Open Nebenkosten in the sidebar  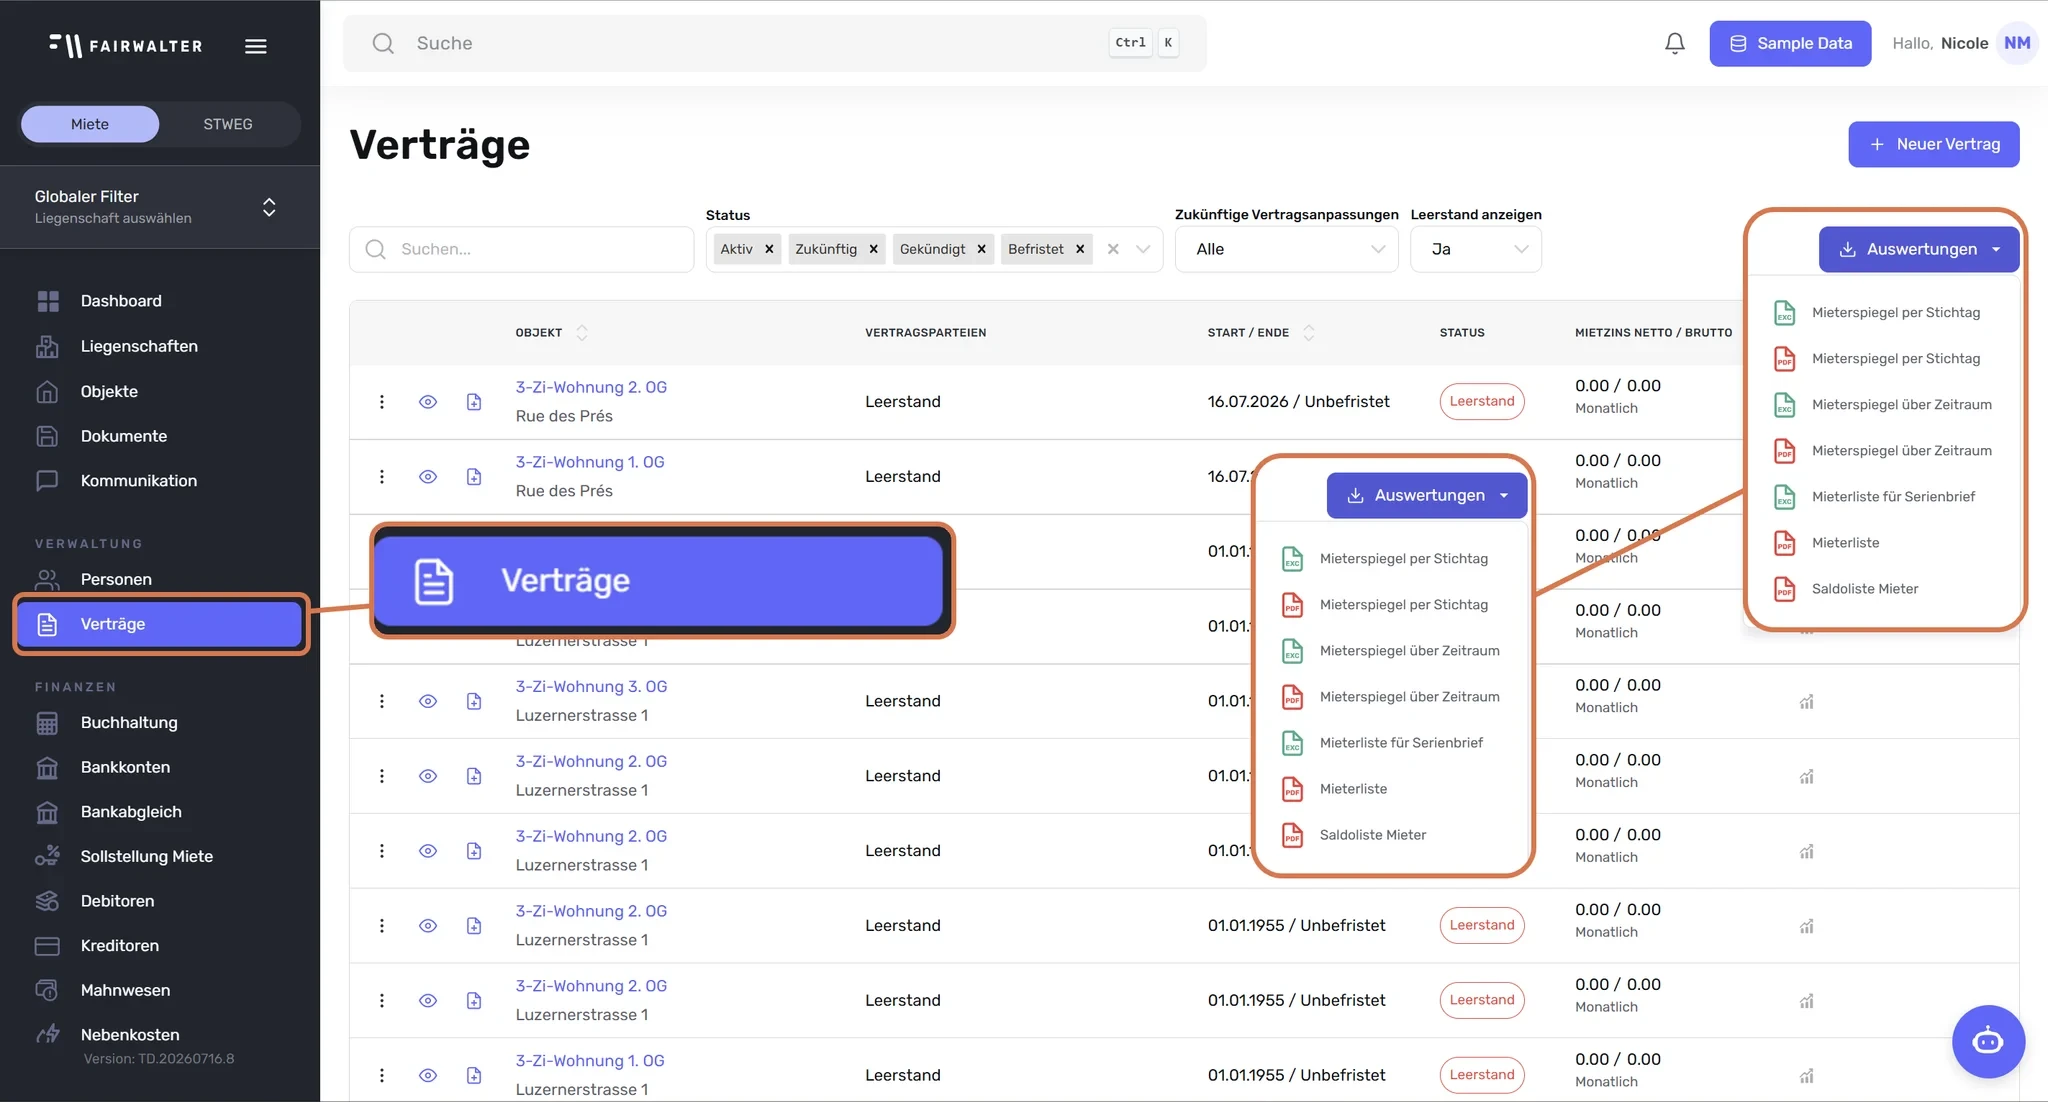130,1035
